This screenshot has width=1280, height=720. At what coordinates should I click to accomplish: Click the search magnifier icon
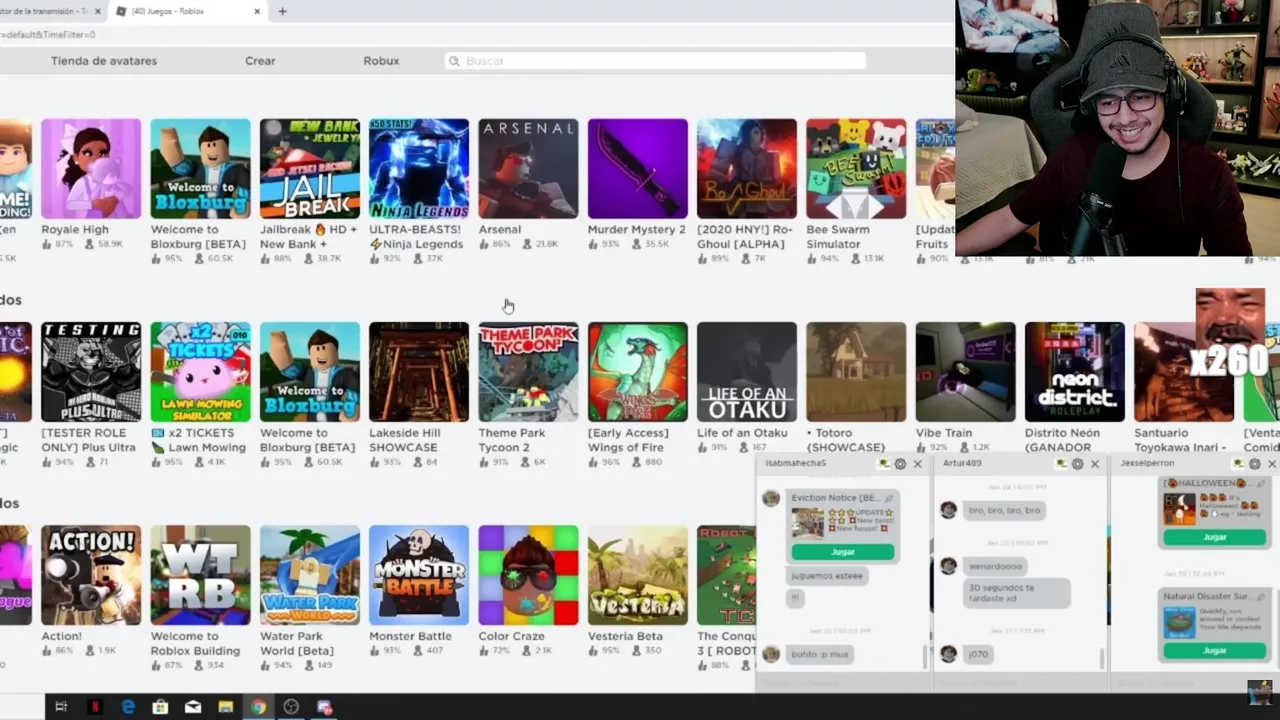click(454, 61)
